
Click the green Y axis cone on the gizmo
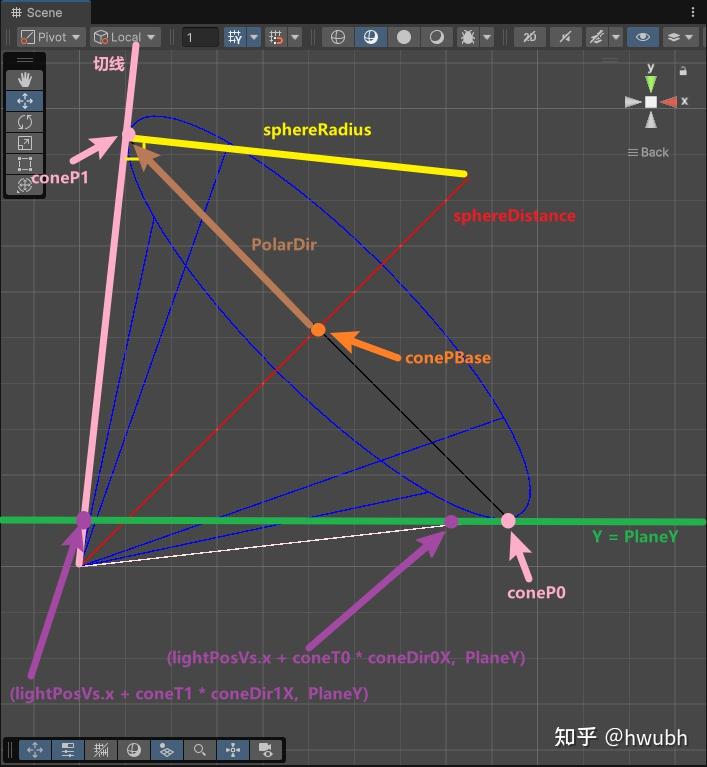[x=651, y=83]
